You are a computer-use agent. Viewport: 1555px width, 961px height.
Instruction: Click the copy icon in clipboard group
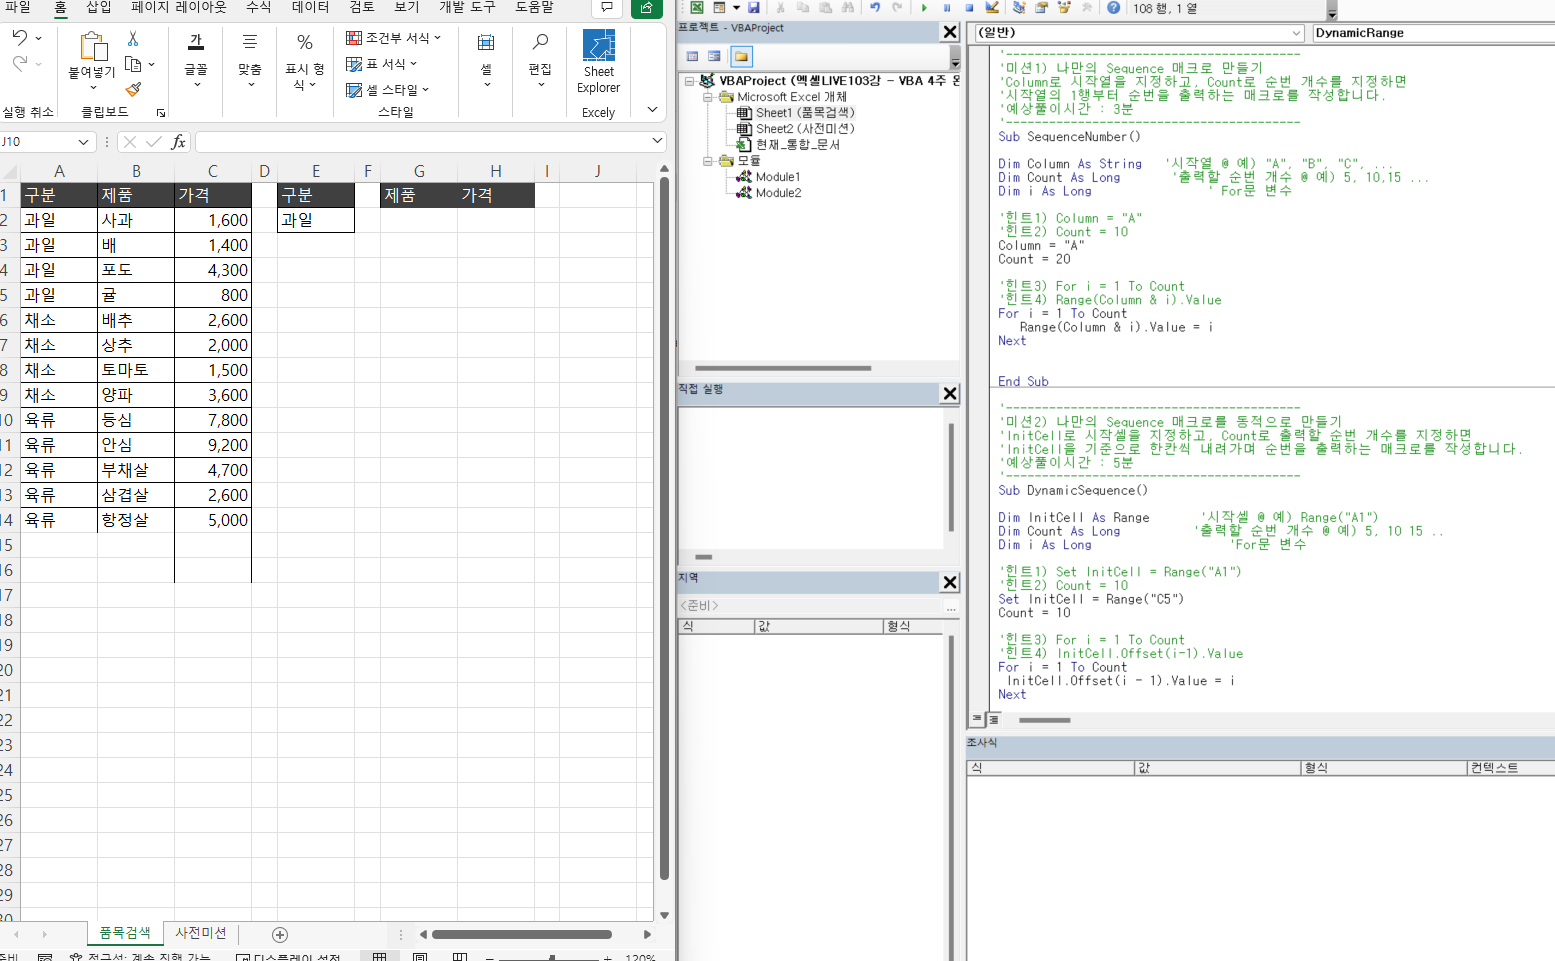pyautogui.click(x=133, y=64)
